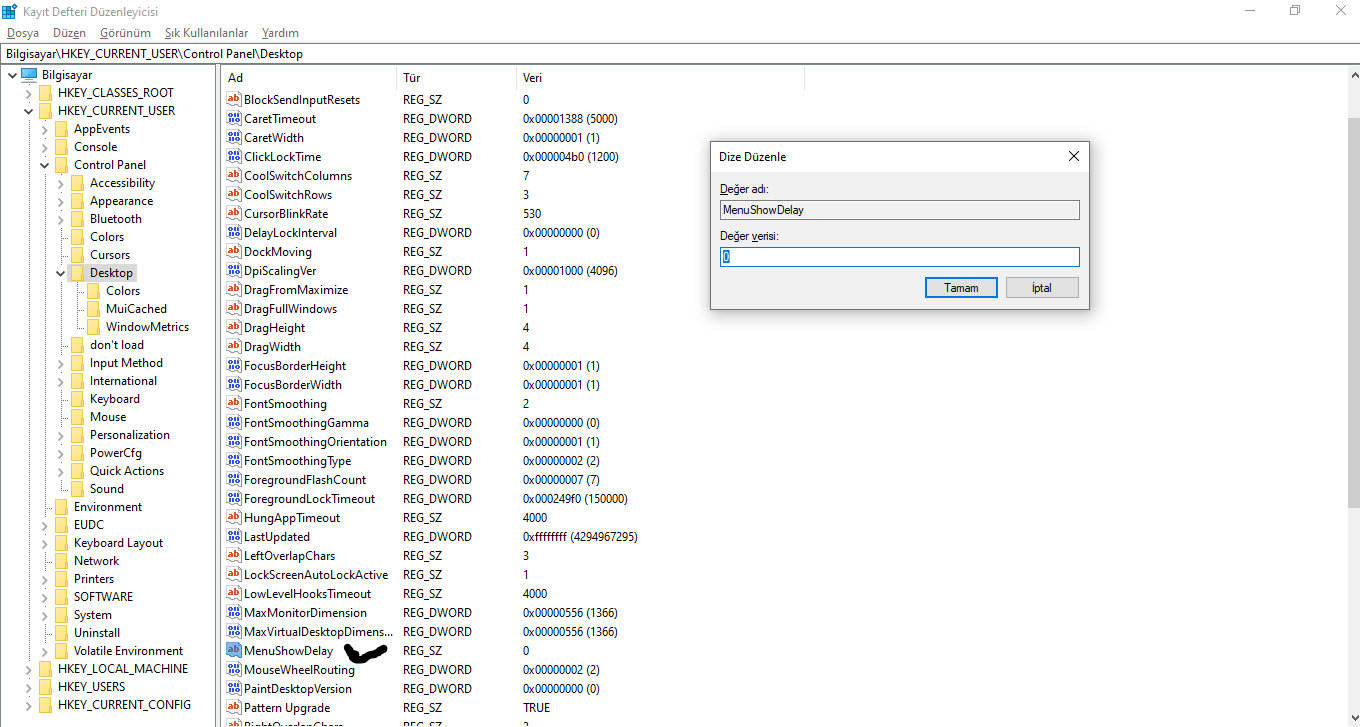The height and width of the screenshot is (727, 1360).
Task: Cancel with the İptal button
Action: [x=1042, y=288]
